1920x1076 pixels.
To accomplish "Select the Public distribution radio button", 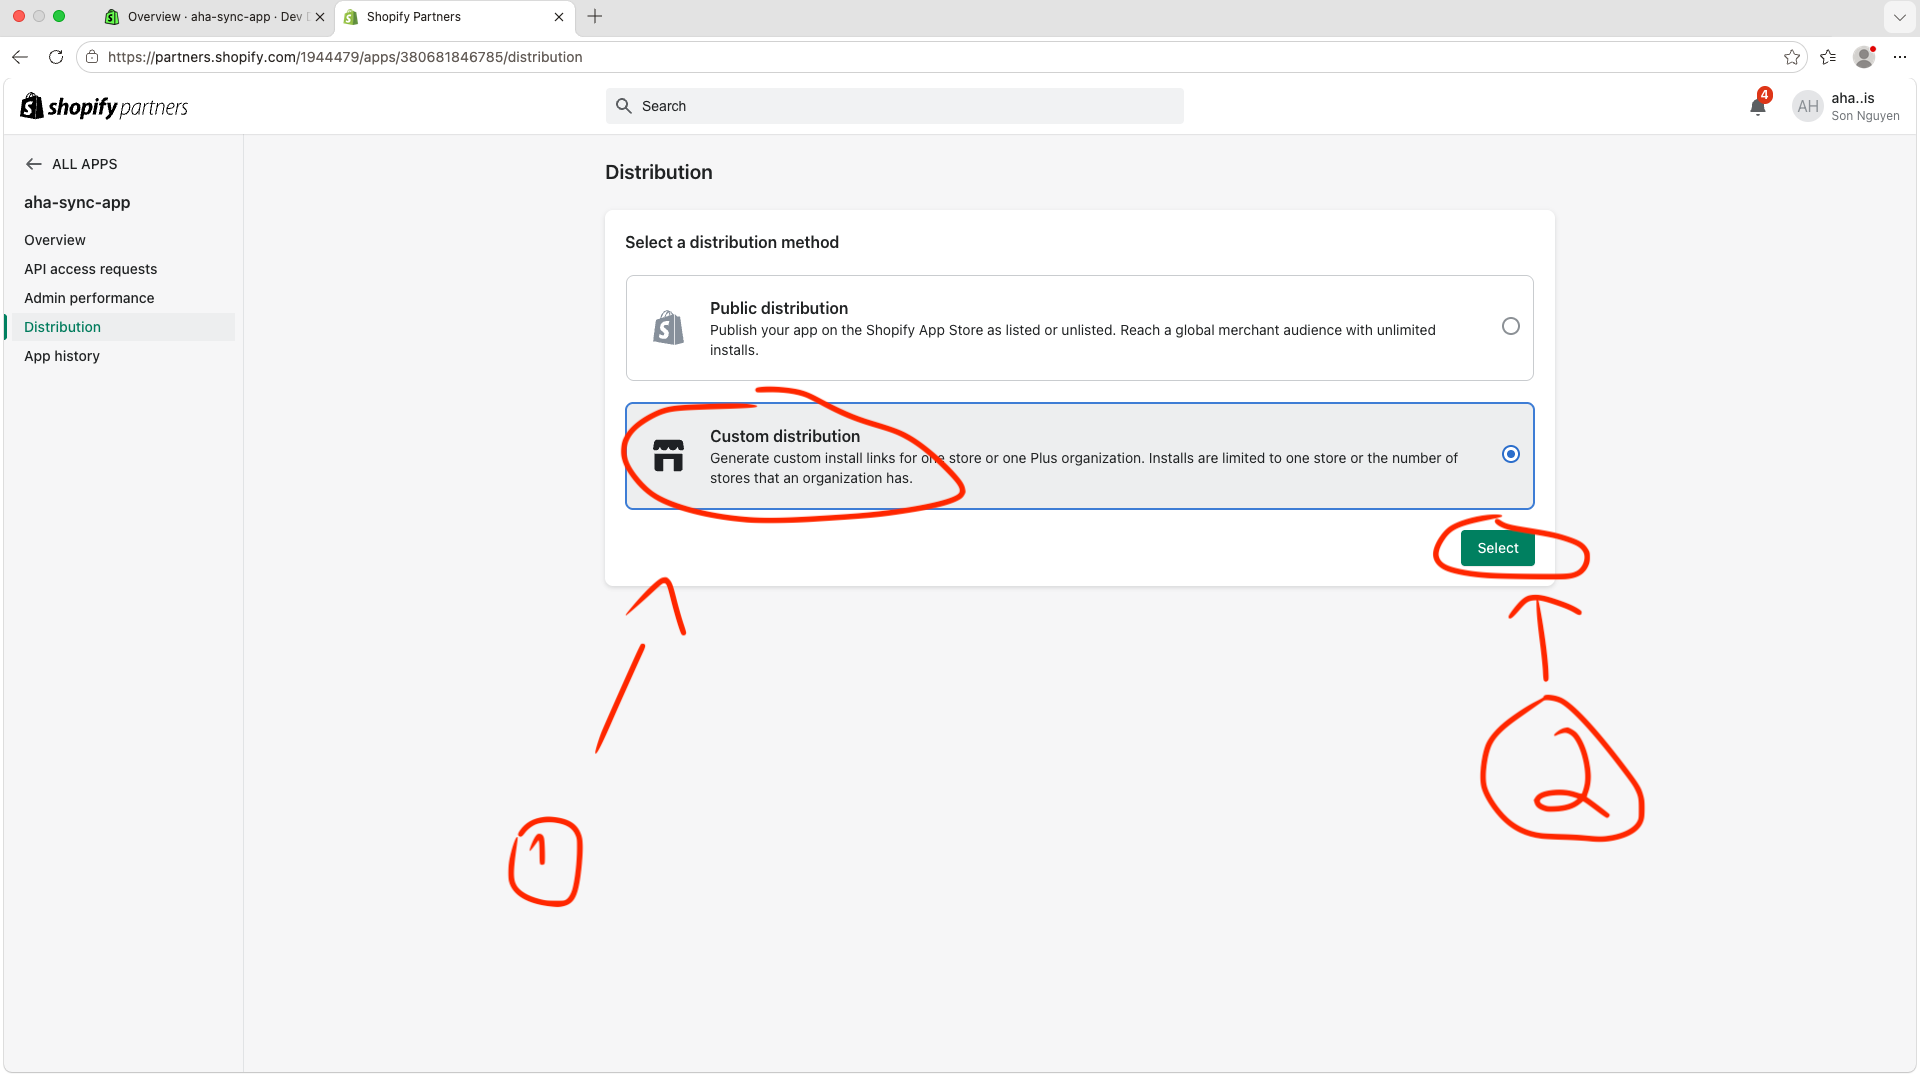I will point(1511,326).
